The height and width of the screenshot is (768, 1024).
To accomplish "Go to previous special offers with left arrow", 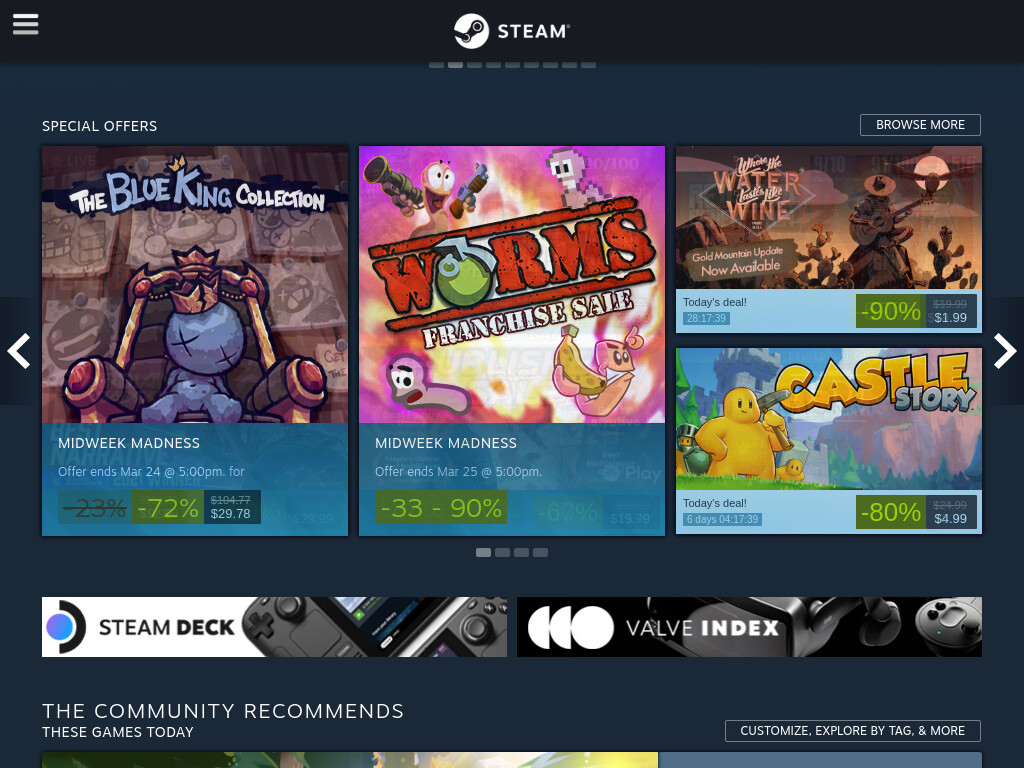I will (18, 351).
